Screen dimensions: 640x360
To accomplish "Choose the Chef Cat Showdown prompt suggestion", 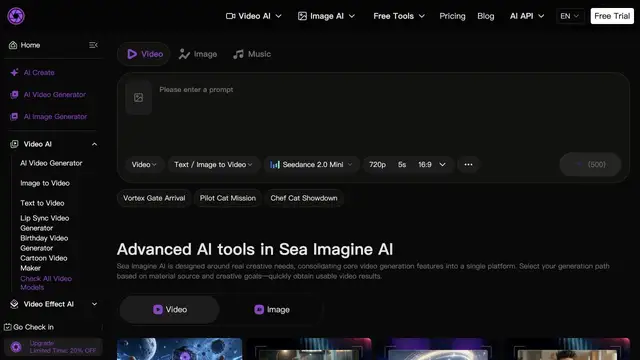I will [x=304, y=198].
